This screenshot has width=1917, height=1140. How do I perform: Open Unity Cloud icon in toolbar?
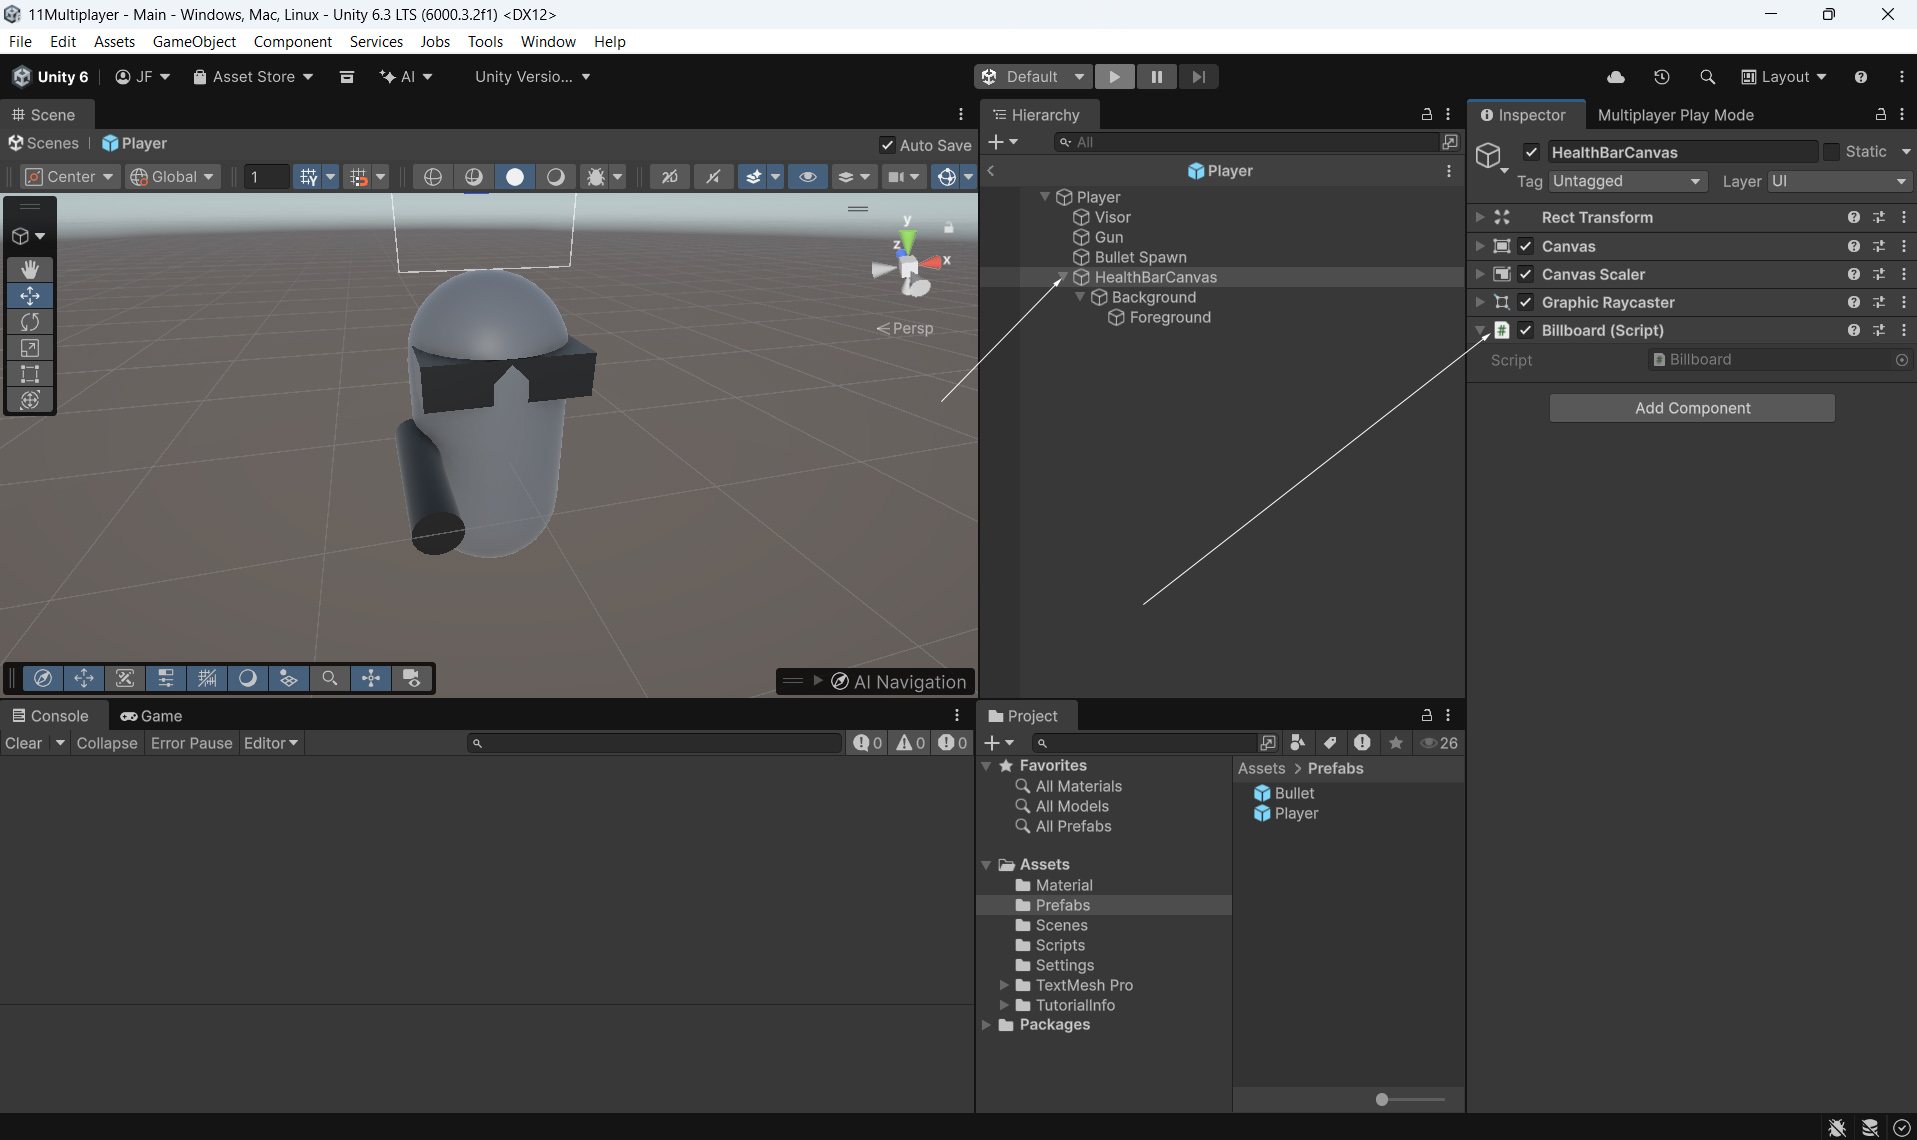click(x=1615, y=77)
